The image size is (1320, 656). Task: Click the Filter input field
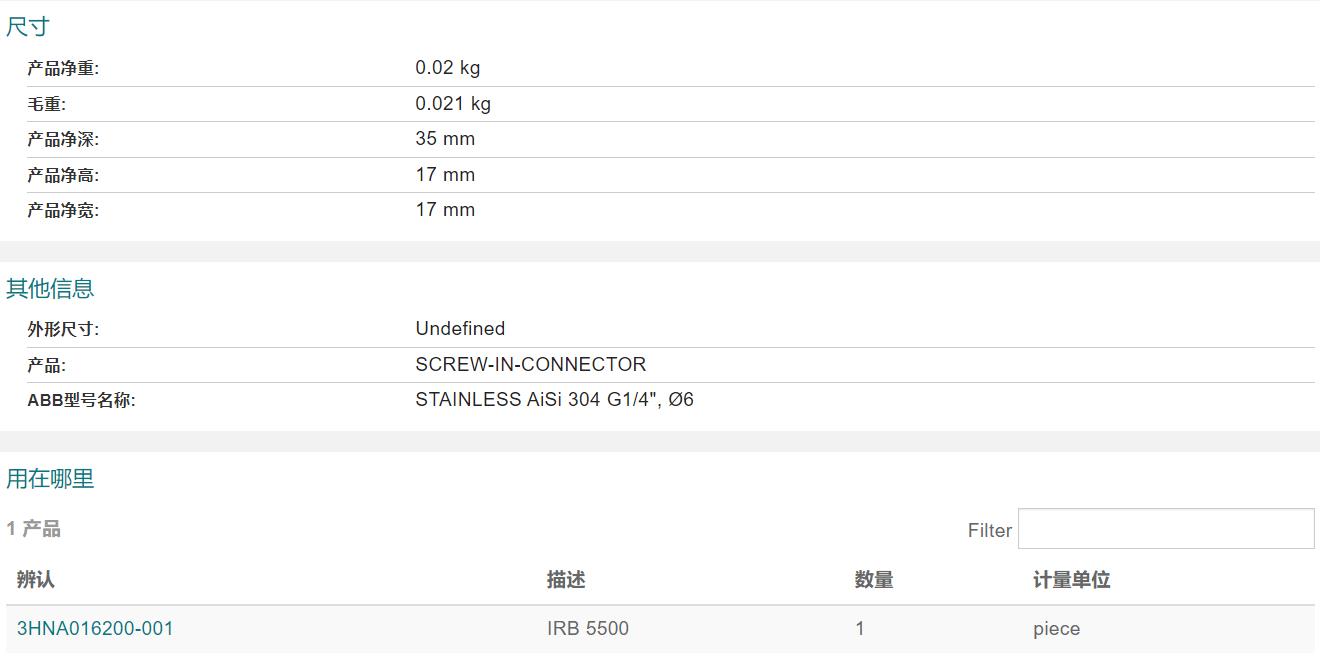[1166, 529]
